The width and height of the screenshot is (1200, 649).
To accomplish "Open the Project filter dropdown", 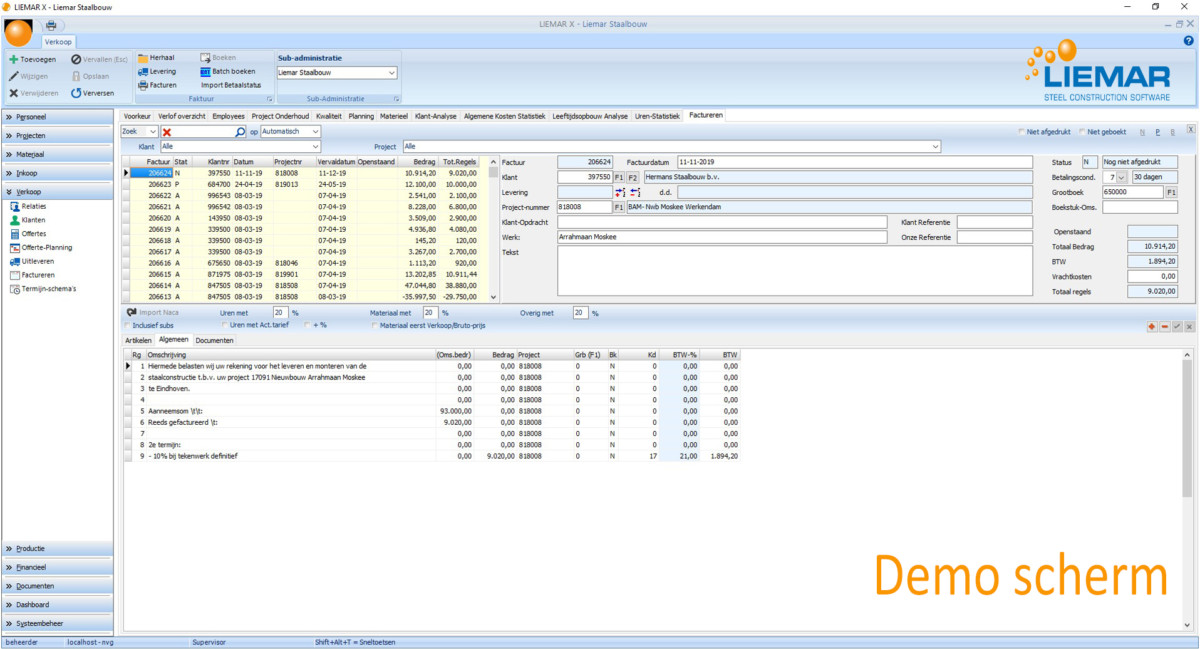I will pyautogui.click(x=936, y=146).
